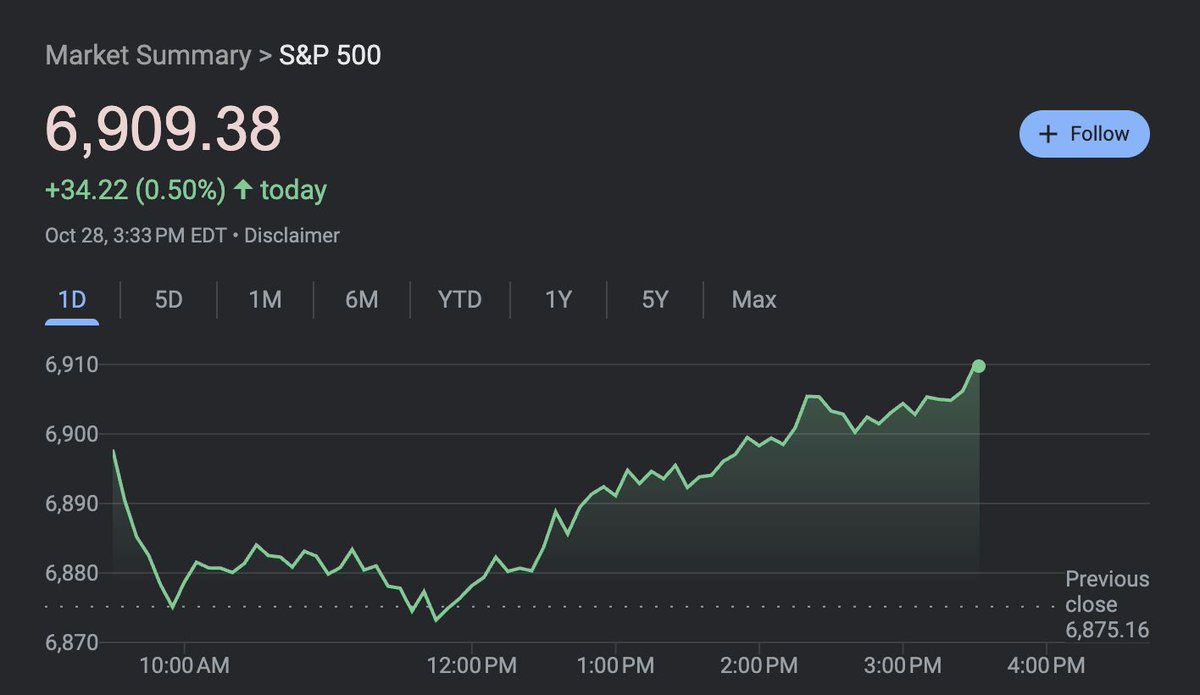Viewport: 1200px width, 695px height.
Task: Open the Disclaimer link
Action: 292,236
